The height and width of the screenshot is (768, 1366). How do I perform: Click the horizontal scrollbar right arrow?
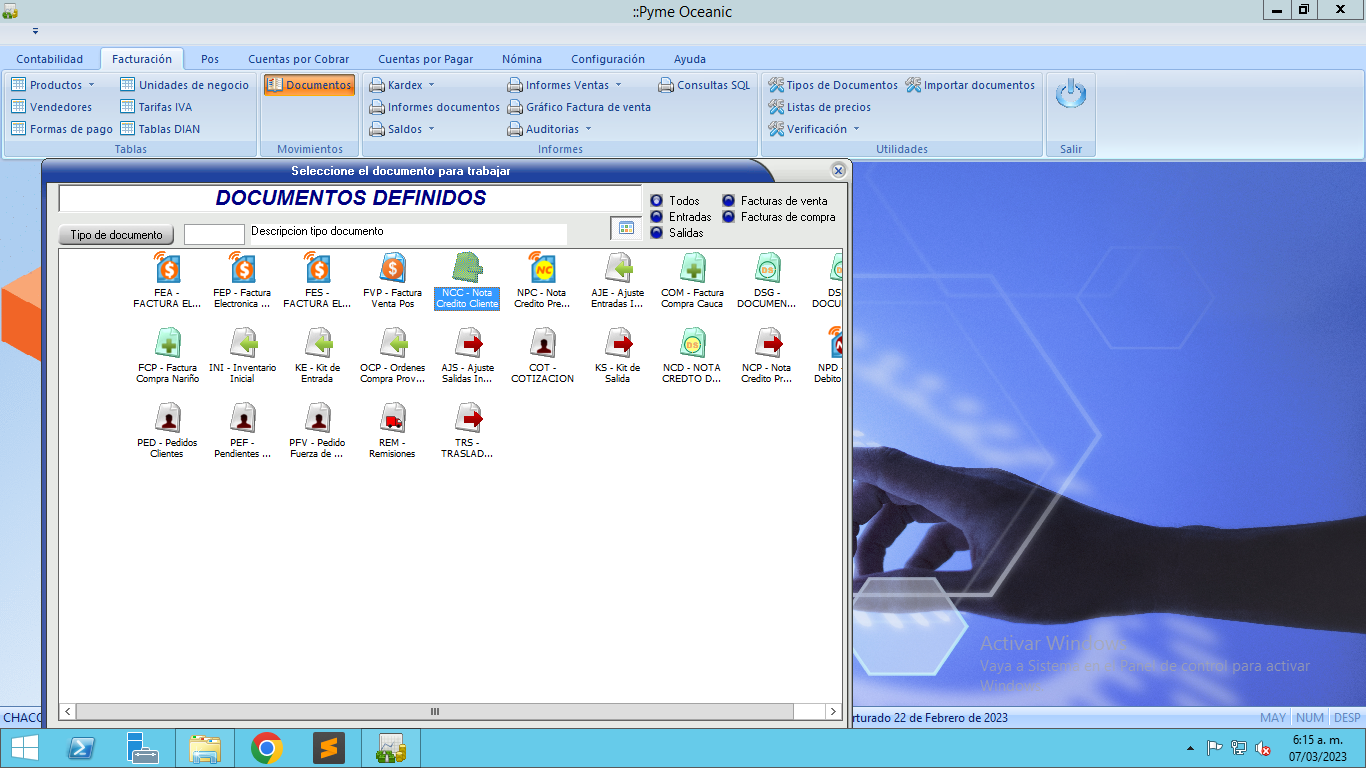(x=833, y=711)
